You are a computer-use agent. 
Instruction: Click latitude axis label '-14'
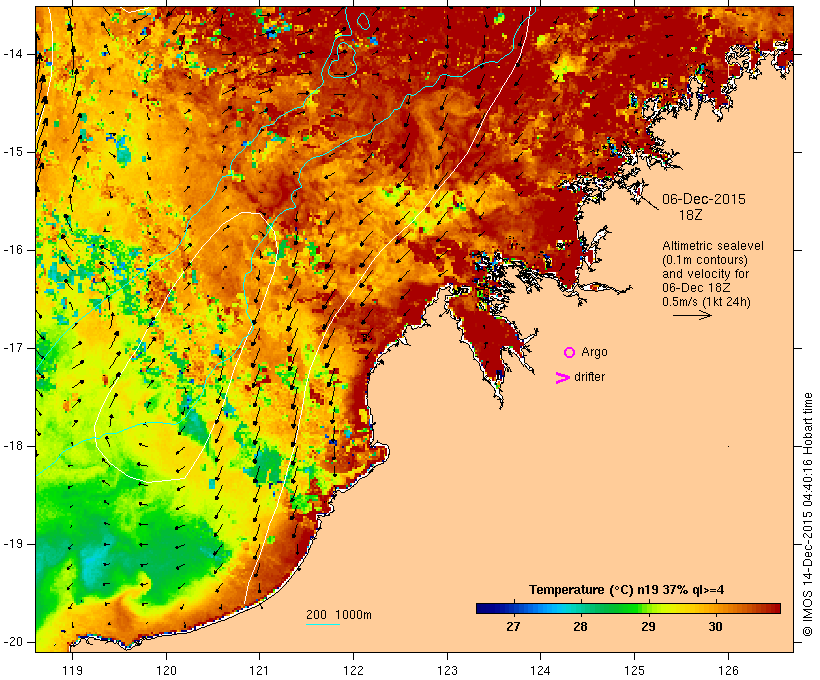point(13,54)
